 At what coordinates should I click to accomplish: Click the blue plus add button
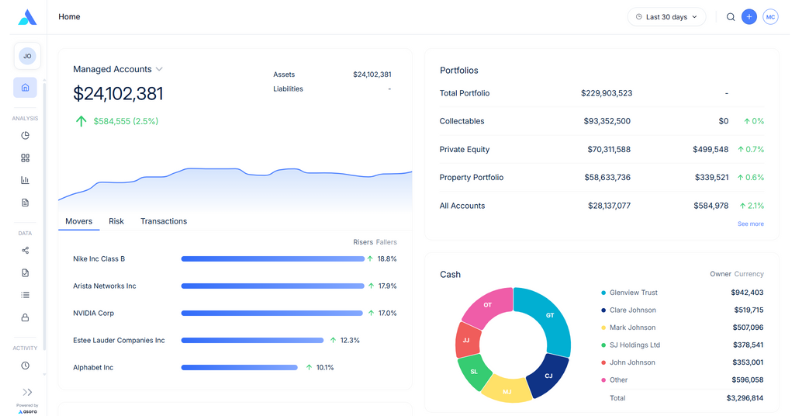pos(749,17)
